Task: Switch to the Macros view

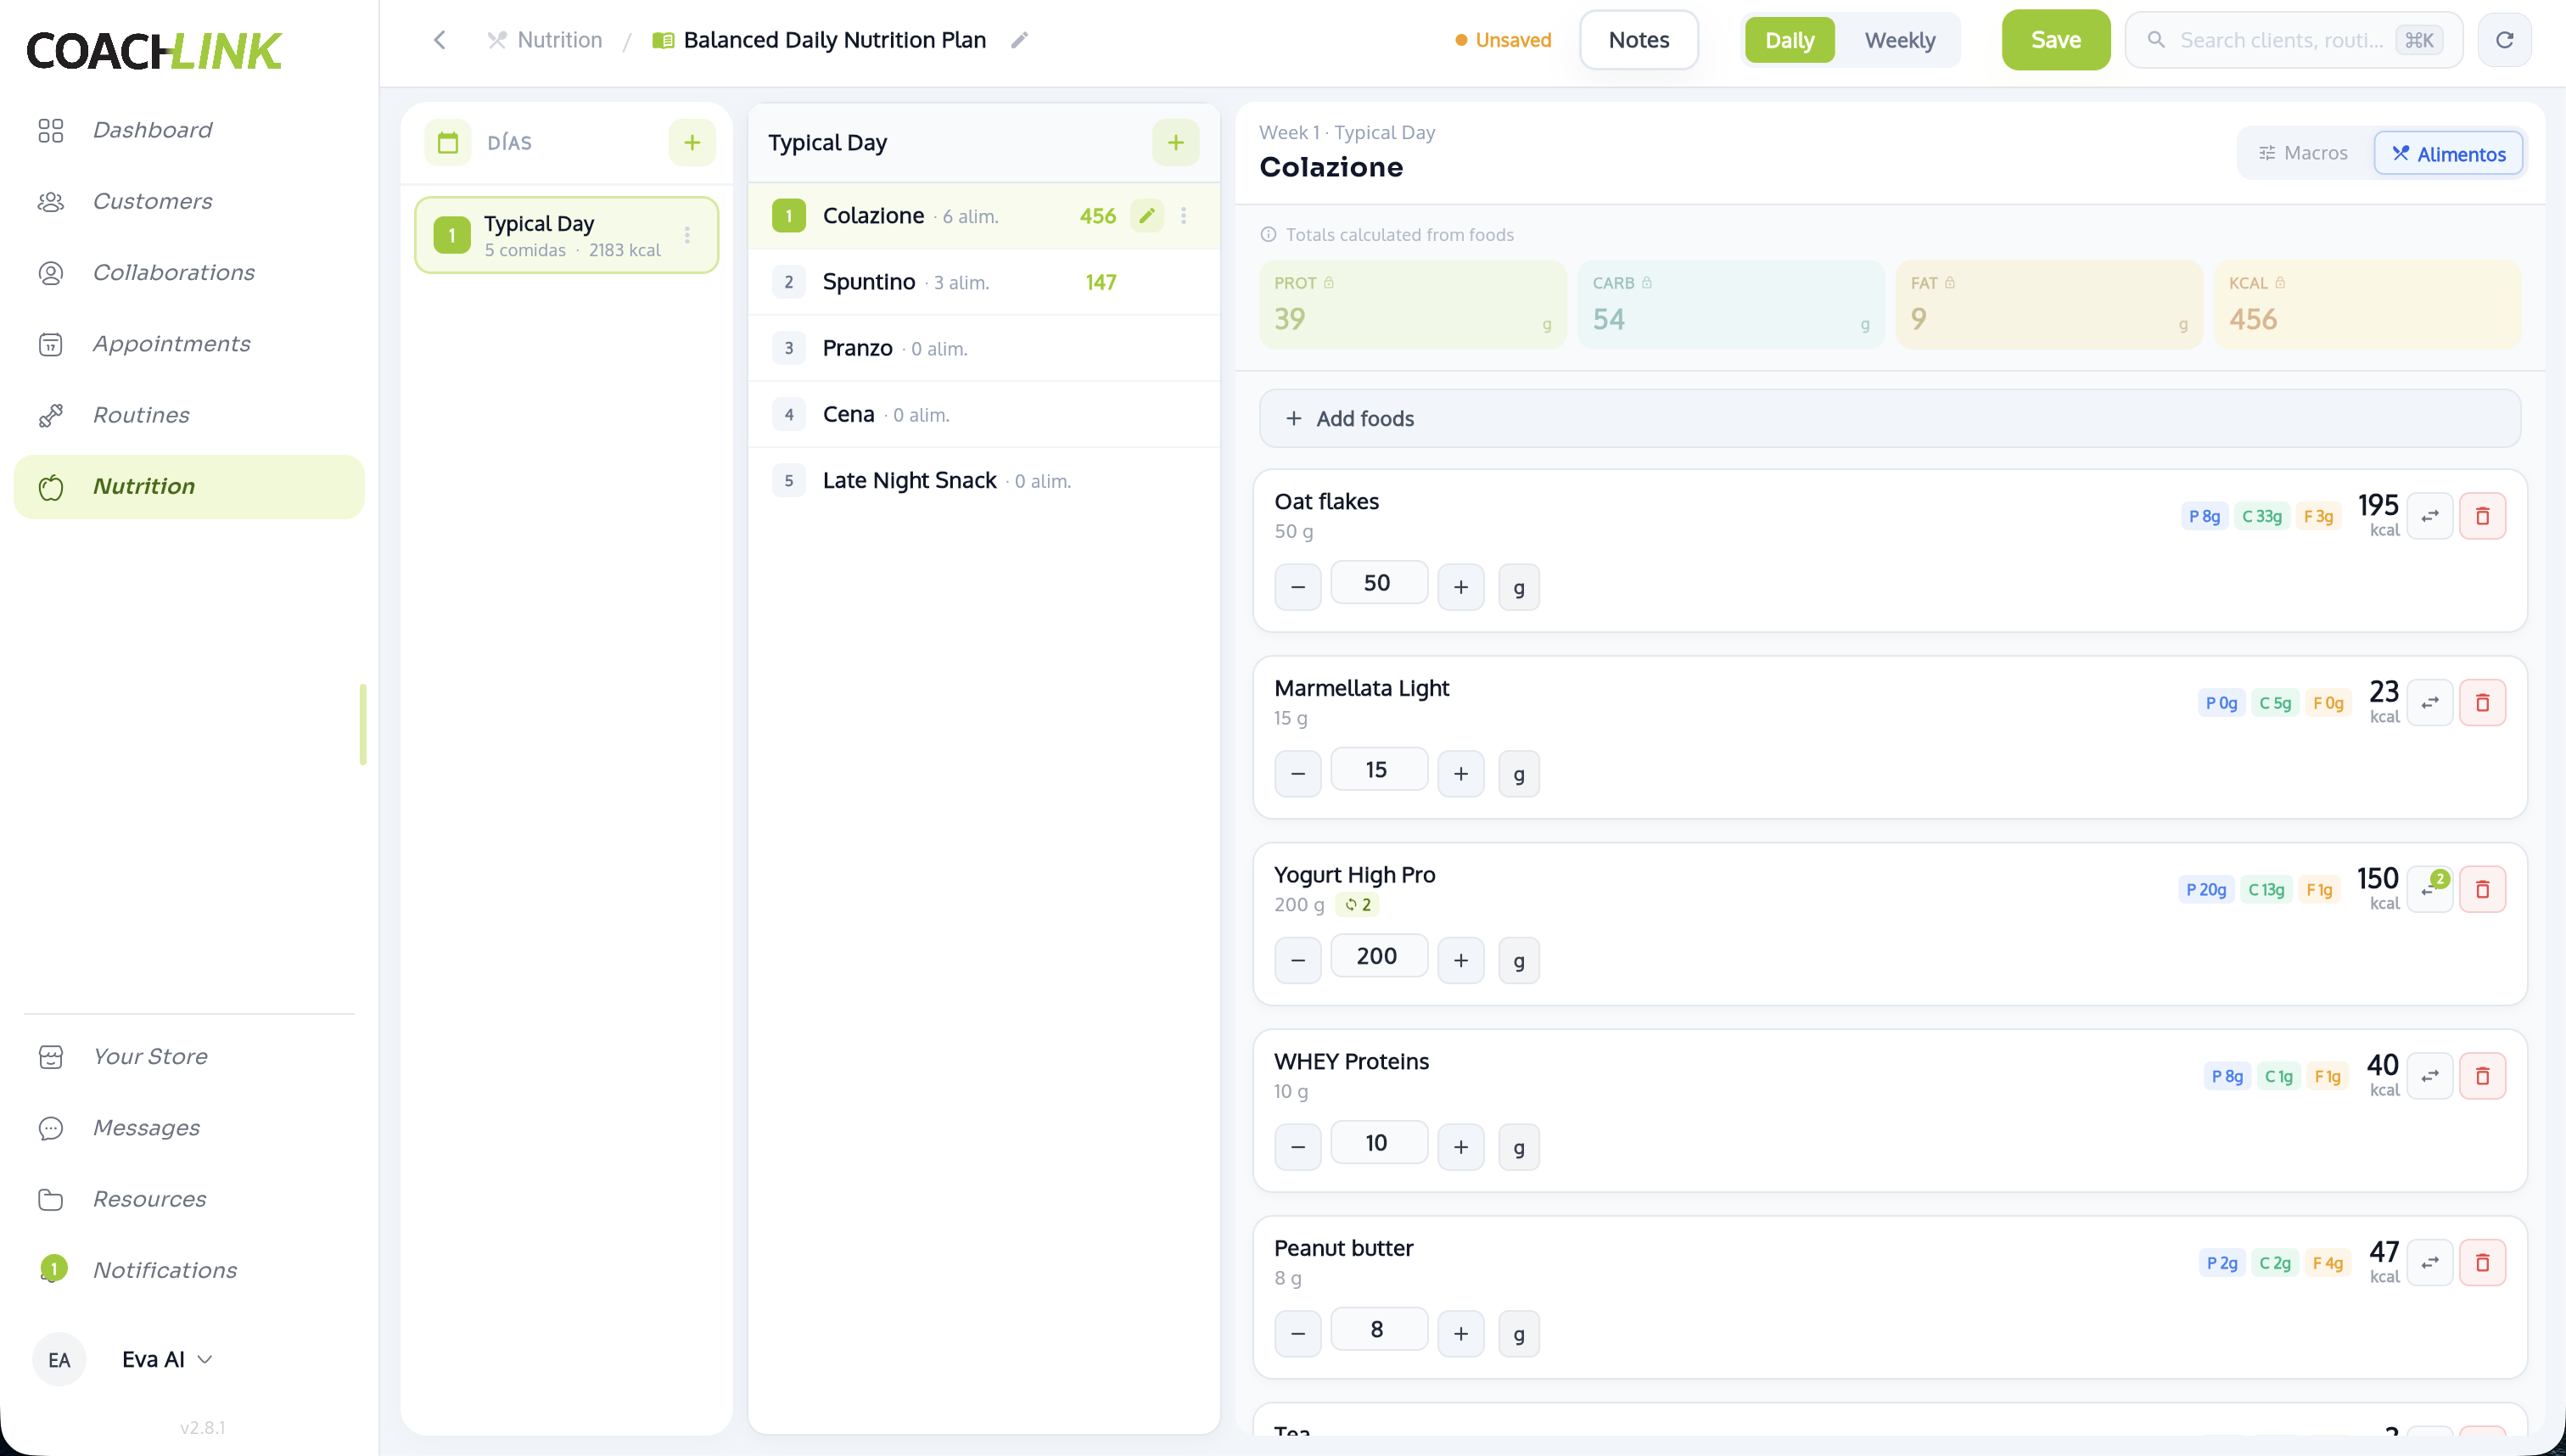Action: pyautogui.click(x=2303, y=153)
